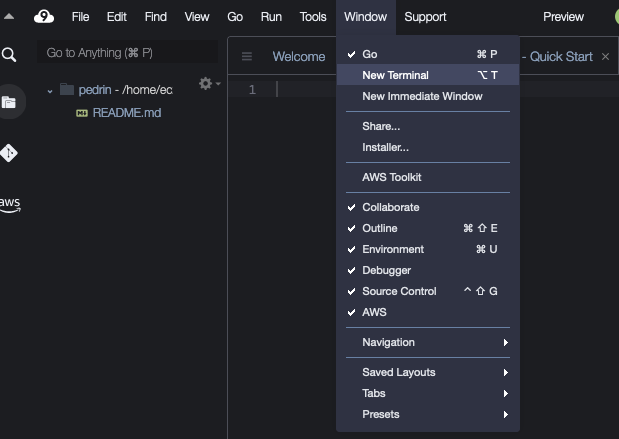This screenshot has width=619, height=439.
Task: Expand the Saved Layouts submenu
Action: tap(428, 372)
